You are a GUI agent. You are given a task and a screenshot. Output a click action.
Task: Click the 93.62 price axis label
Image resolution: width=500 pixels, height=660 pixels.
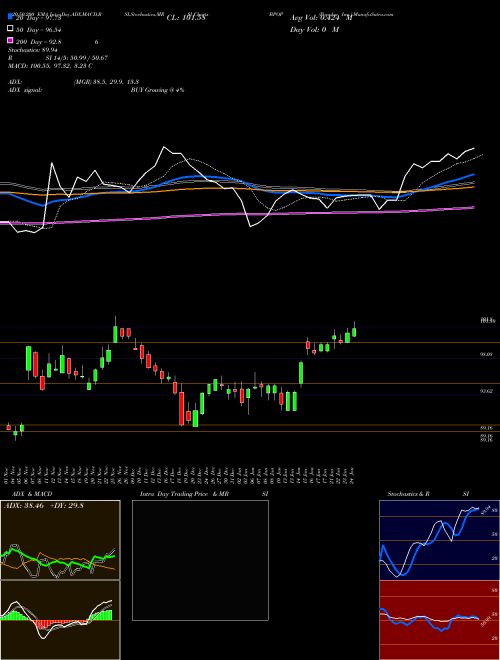point(487,391)
